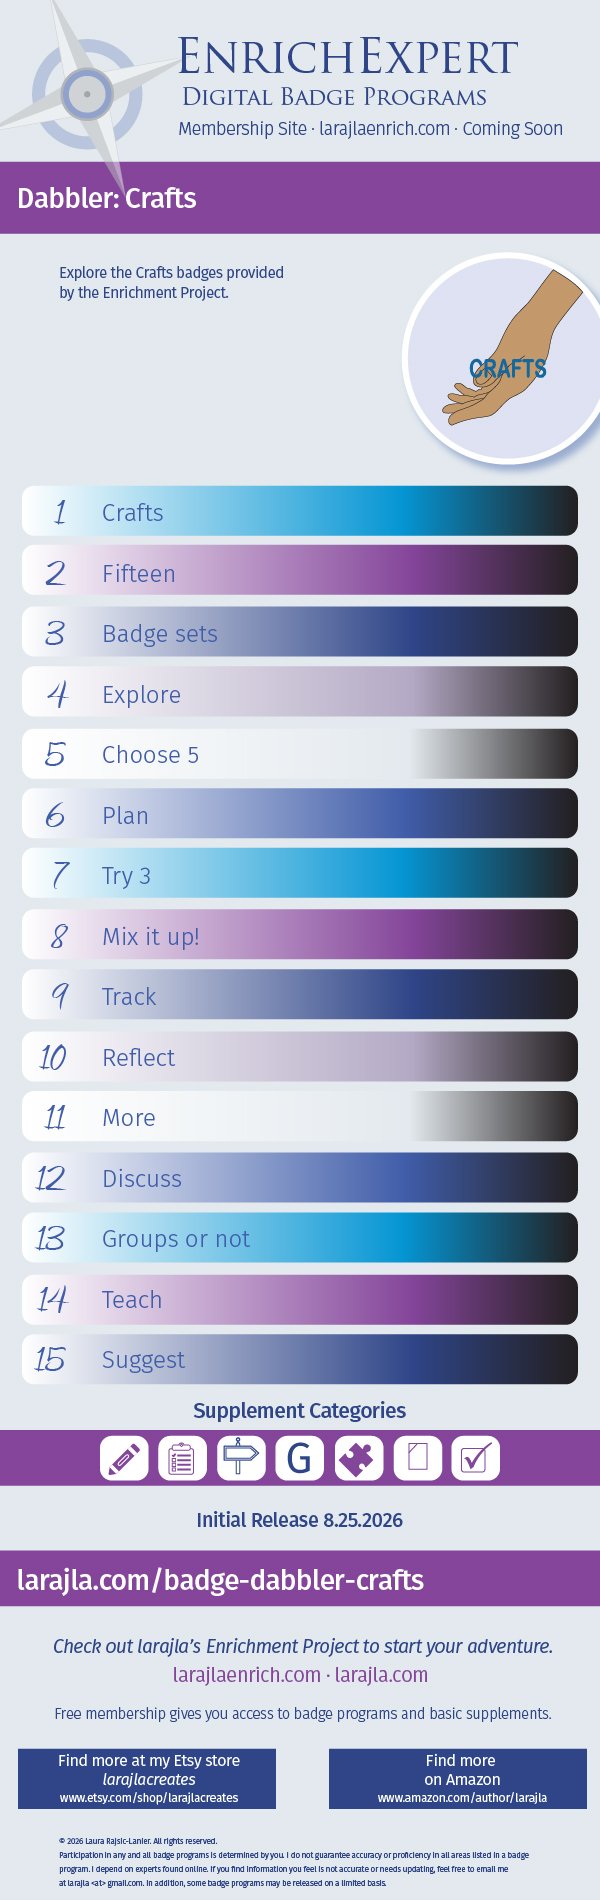Select the clipboard checklist supplement icon
This screenshot has height=1900, width=600.
pyautogui.click(x=182, y=1458)
